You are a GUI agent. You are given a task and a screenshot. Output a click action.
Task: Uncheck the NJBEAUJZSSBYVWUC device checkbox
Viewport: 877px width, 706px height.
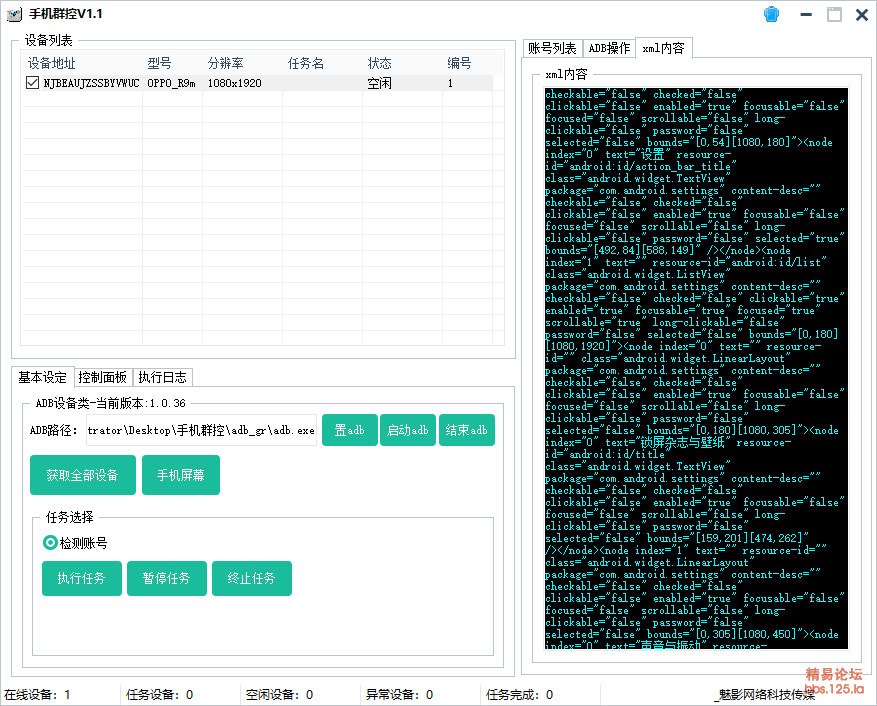pyautogui.click(x=33, y=84)
